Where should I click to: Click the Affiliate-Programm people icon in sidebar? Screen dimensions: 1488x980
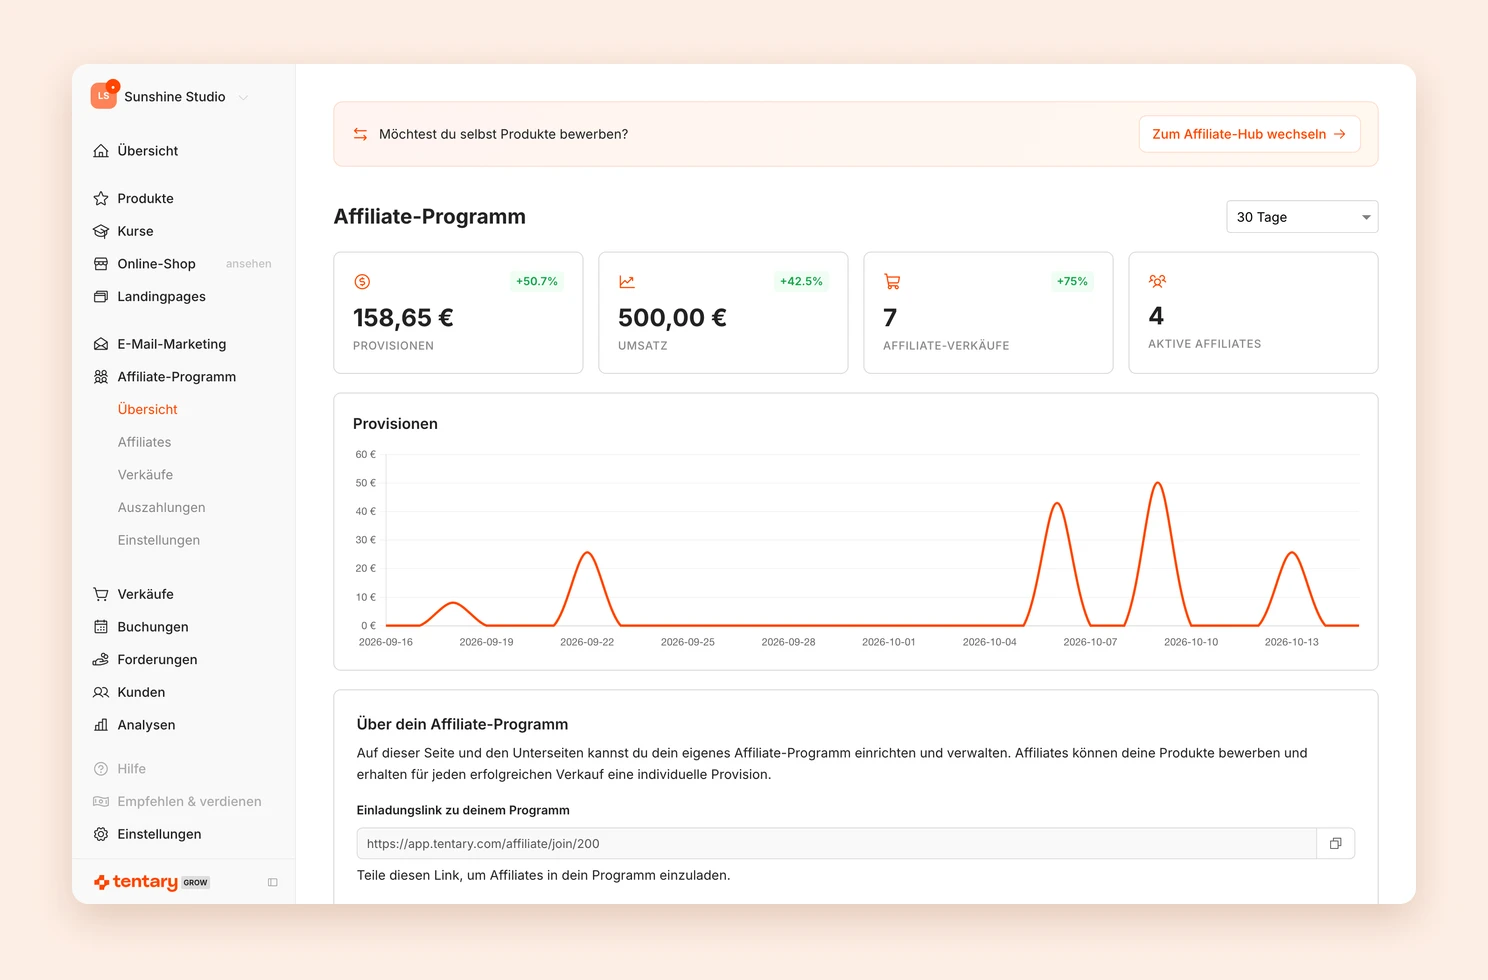[x=101, y=377]
